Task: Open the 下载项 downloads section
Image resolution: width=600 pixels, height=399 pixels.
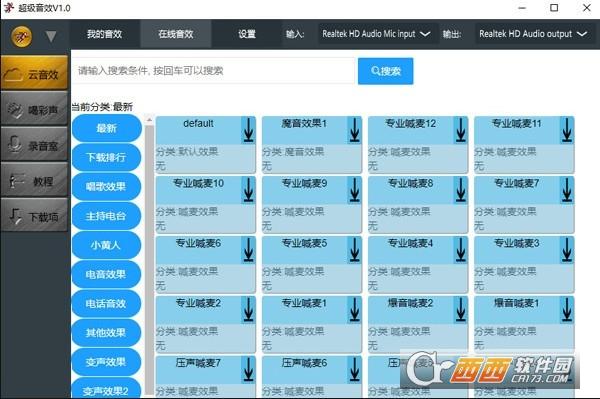Action: point(34,216)
